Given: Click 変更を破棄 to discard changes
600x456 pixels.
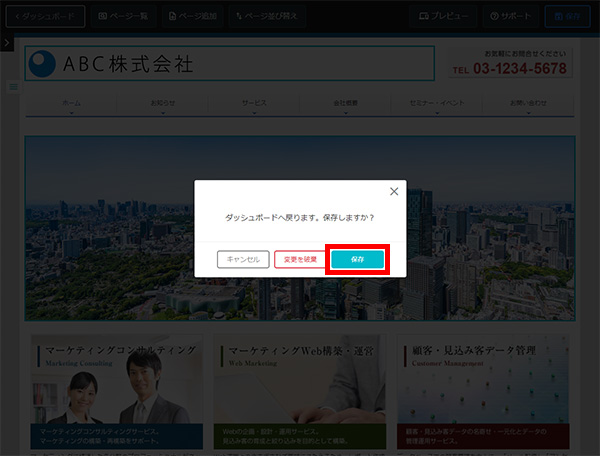Looking at the screenshot, I should (x=299, y=259).
